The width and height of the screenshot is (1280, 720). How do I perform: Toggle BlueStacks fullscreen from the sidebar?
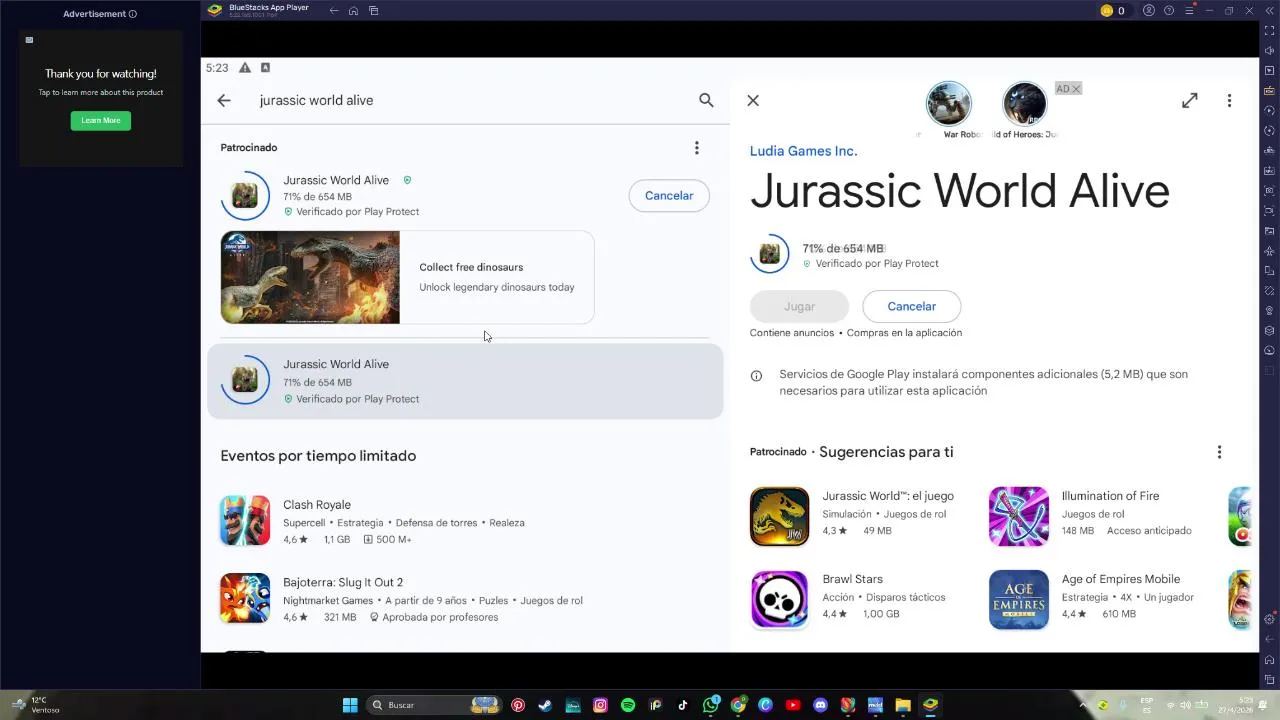point(1269,30)
